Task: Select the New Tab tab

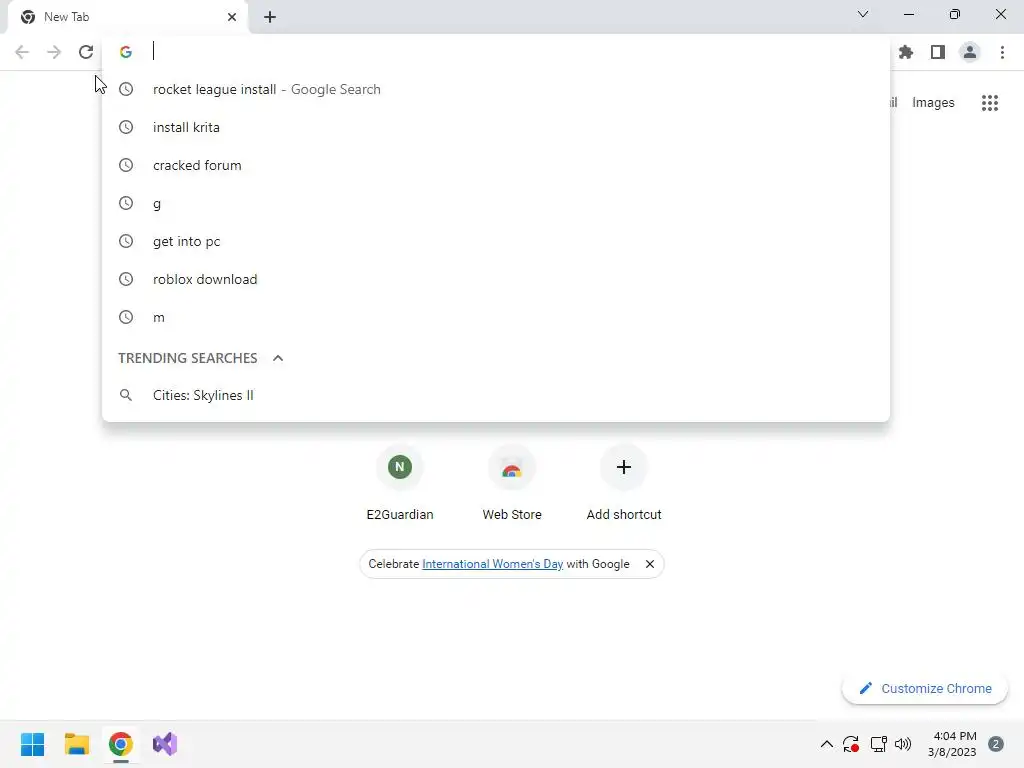Action: [127, 17]
